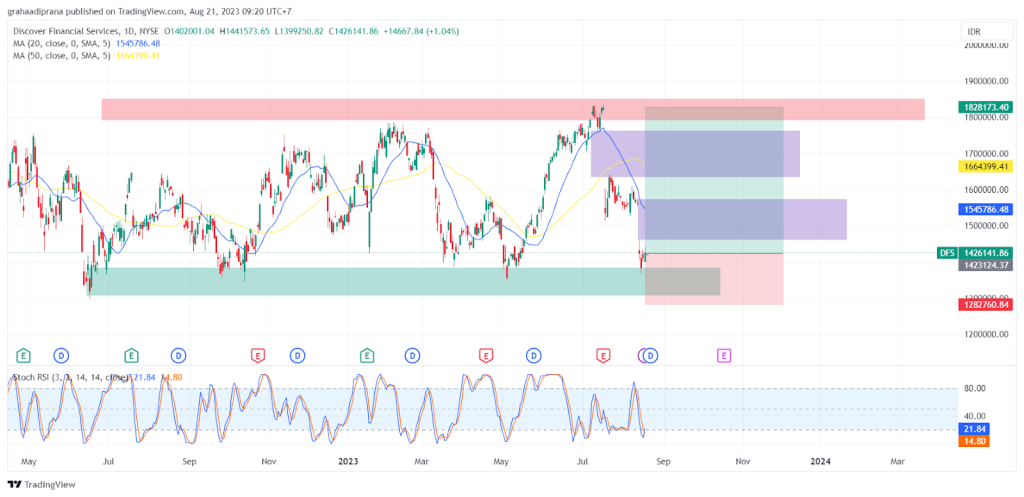Image resolution: width=1024 pixels, height=497 pixels.
Task: Open green earnings E marker just before May 2022
Action: [23, 355]
